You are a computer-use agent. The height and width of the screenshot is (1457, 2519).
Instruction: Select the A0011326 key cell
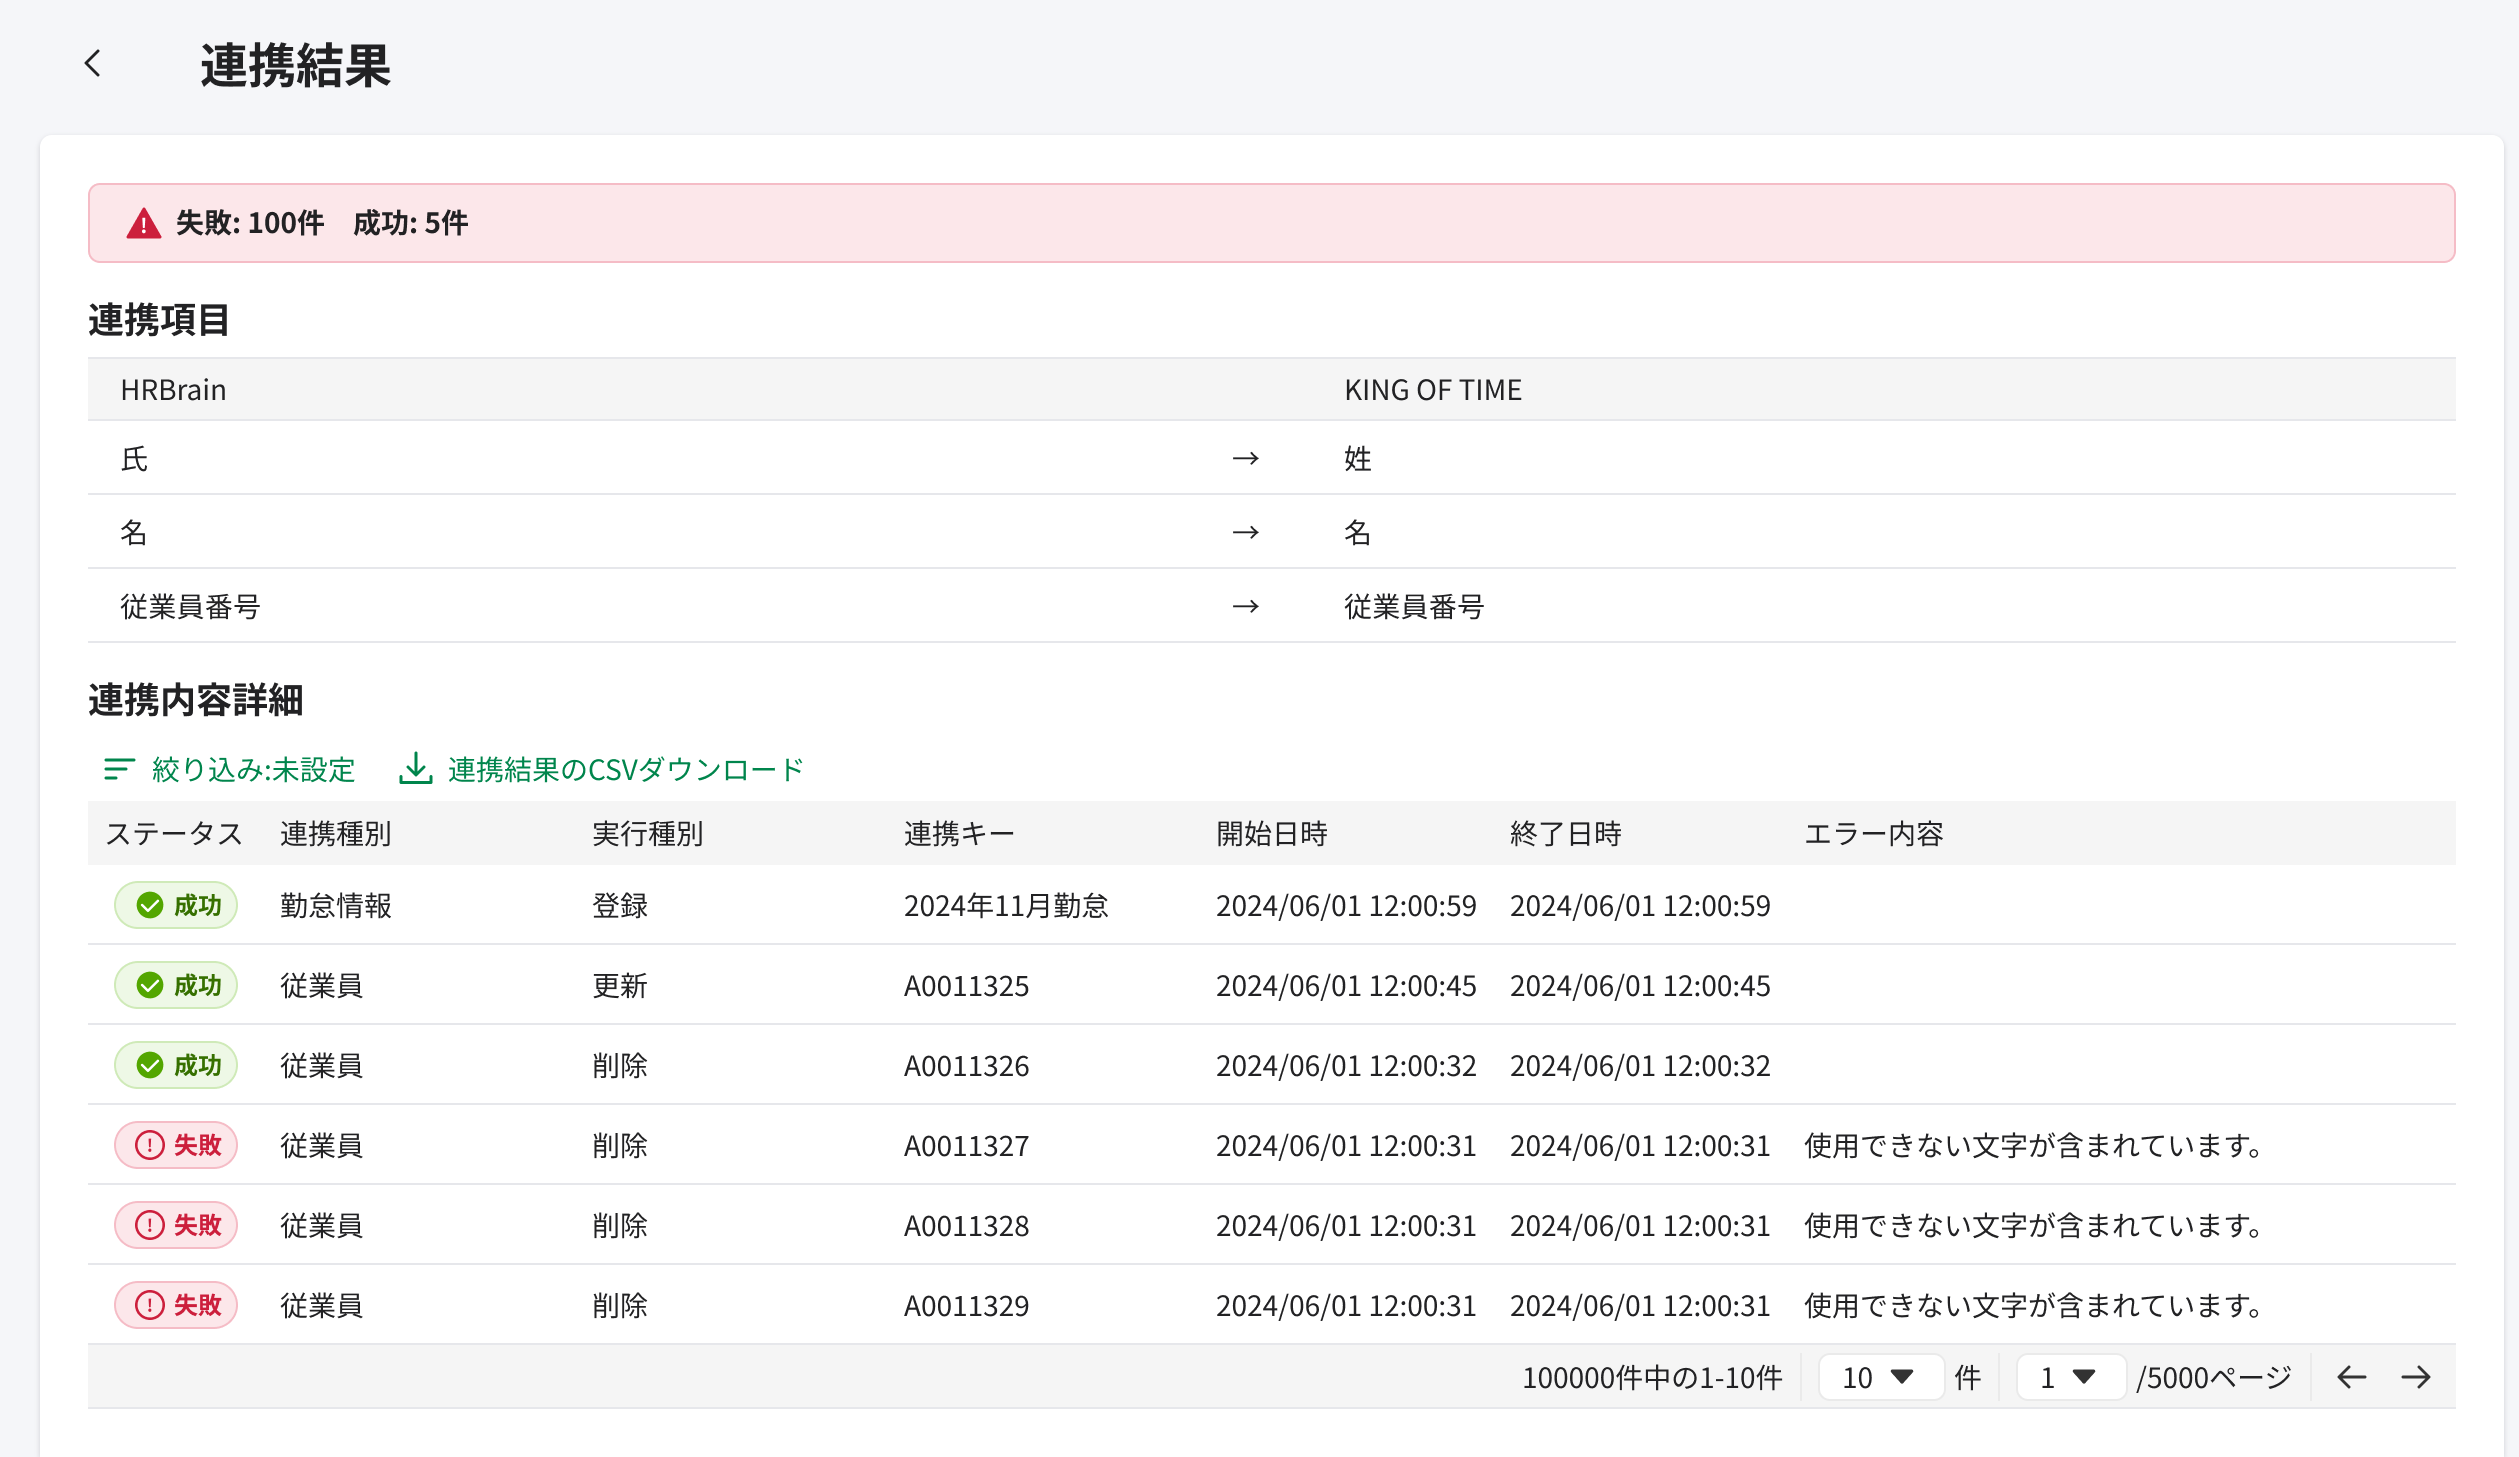coord(967,1066)
